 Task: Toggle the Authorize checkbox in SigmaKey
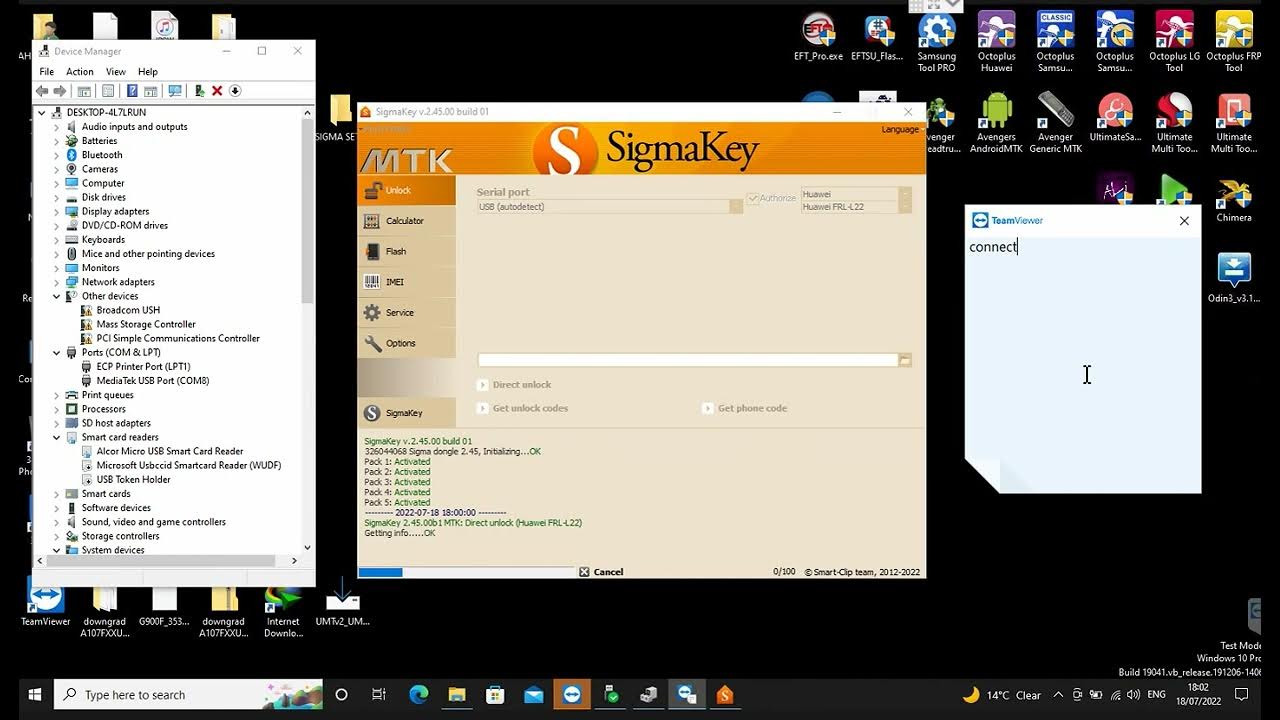point(753,199)
